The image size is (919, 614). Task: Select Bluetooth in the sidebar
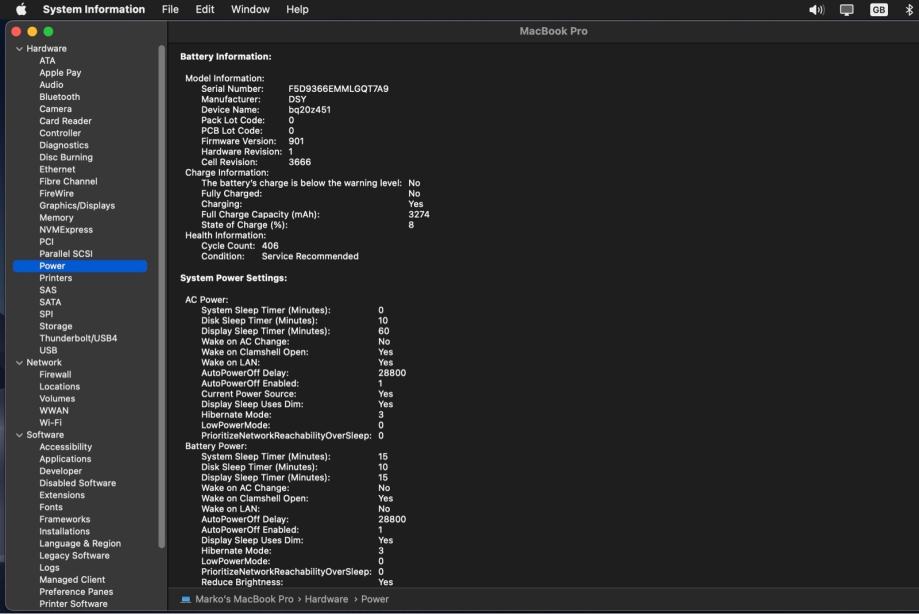pyautogui.click(x=59, y=97)
